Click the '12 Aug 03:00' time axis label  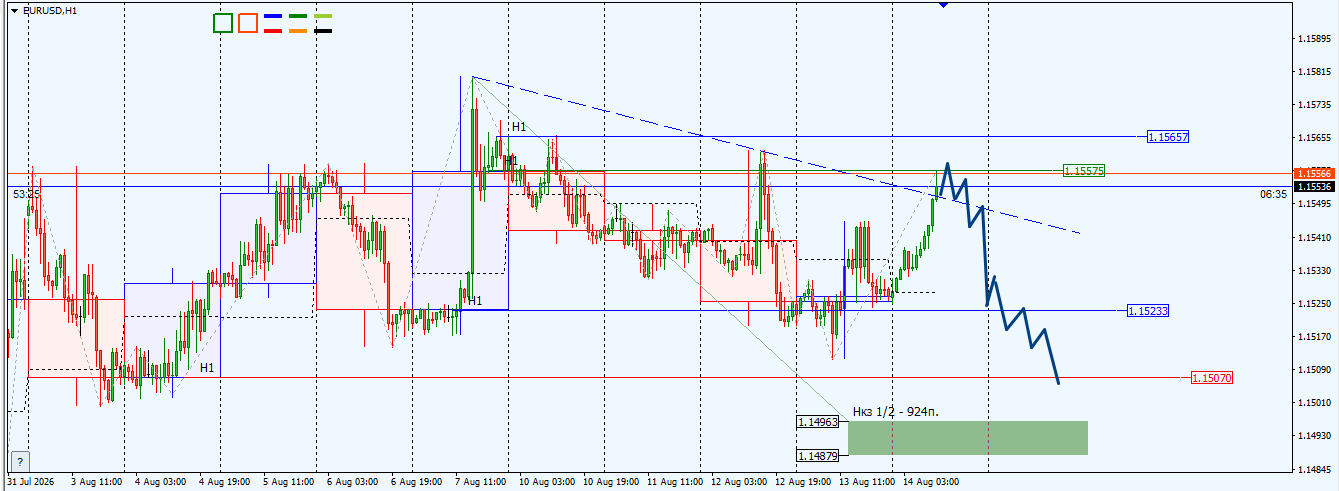pos(739,482)
